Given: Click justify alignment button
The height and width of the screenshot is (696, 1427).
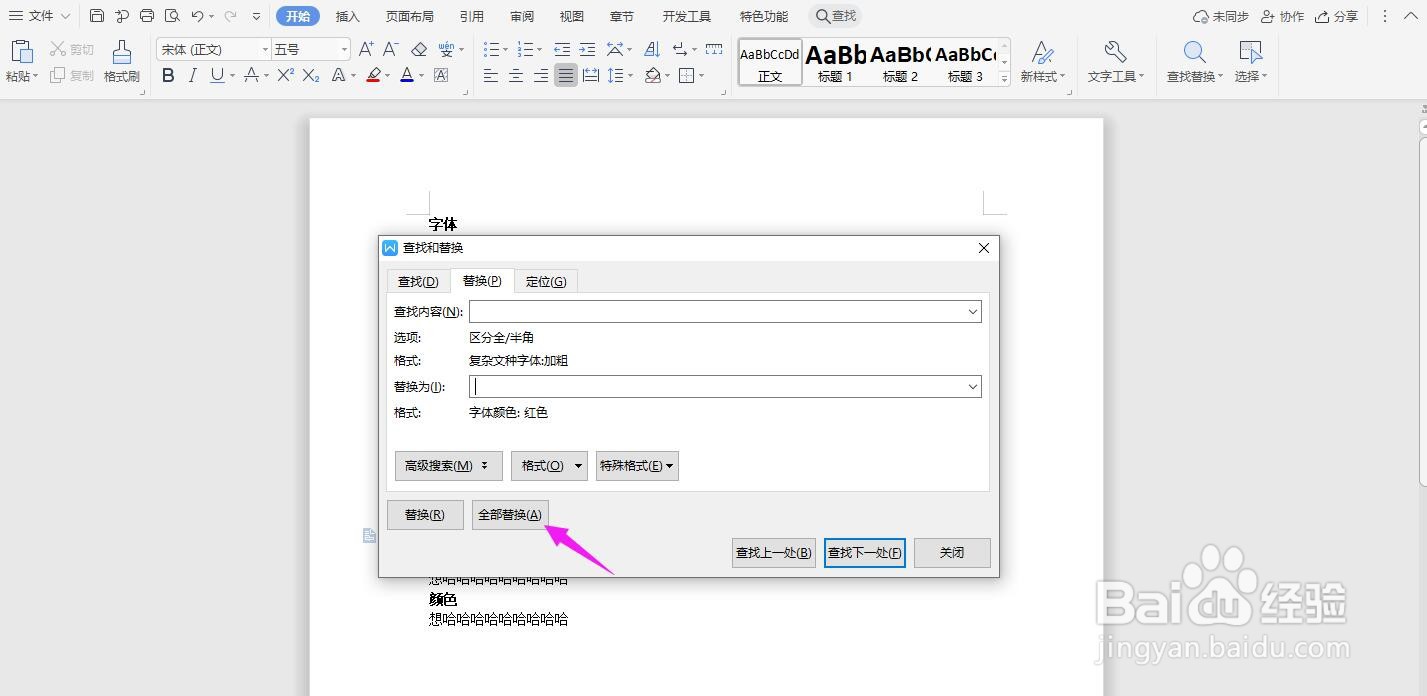Looking at the screenshot, I should click(x=566, y=75).
